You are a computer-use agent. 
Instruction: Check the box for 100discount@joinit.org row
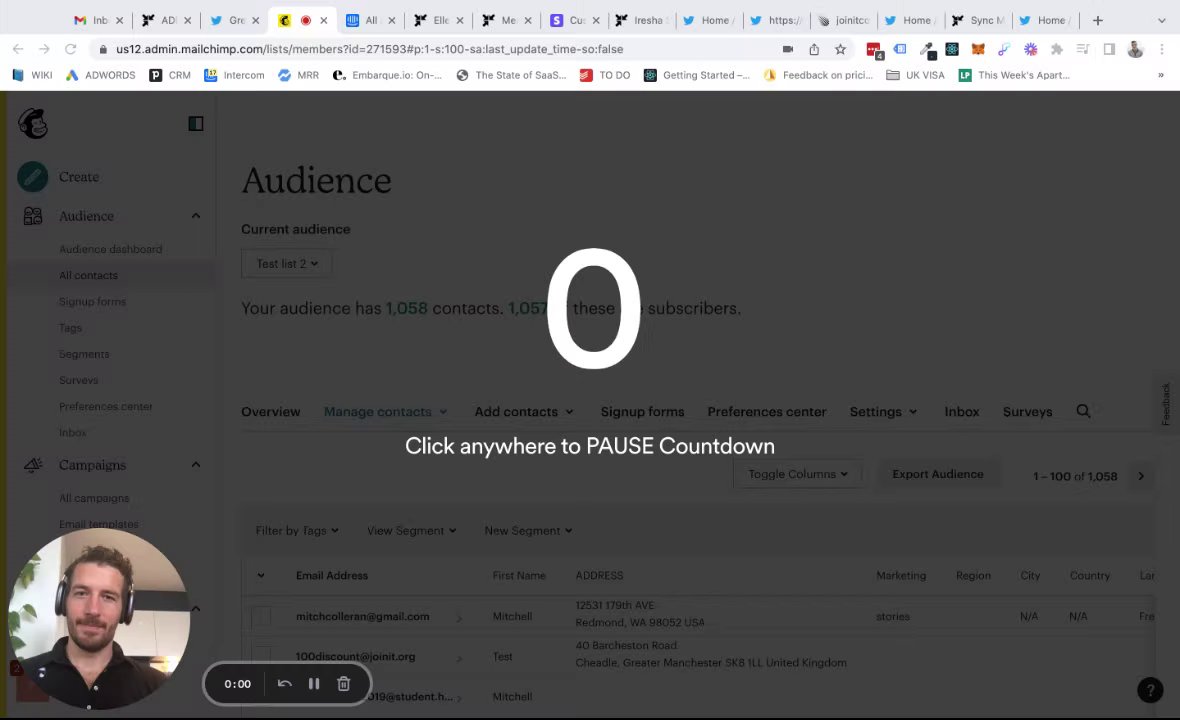[261, 656]
